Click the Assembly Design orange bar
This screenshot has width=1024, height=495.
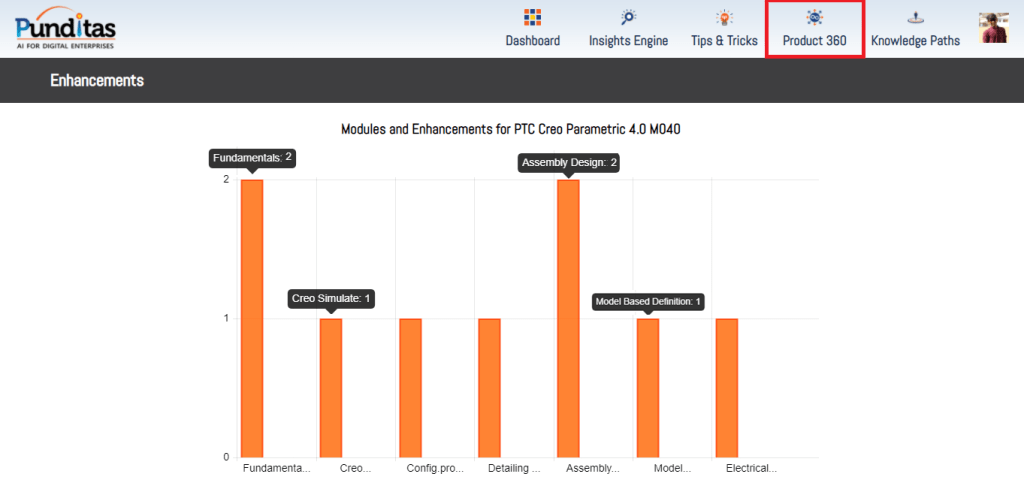point(568,318)
